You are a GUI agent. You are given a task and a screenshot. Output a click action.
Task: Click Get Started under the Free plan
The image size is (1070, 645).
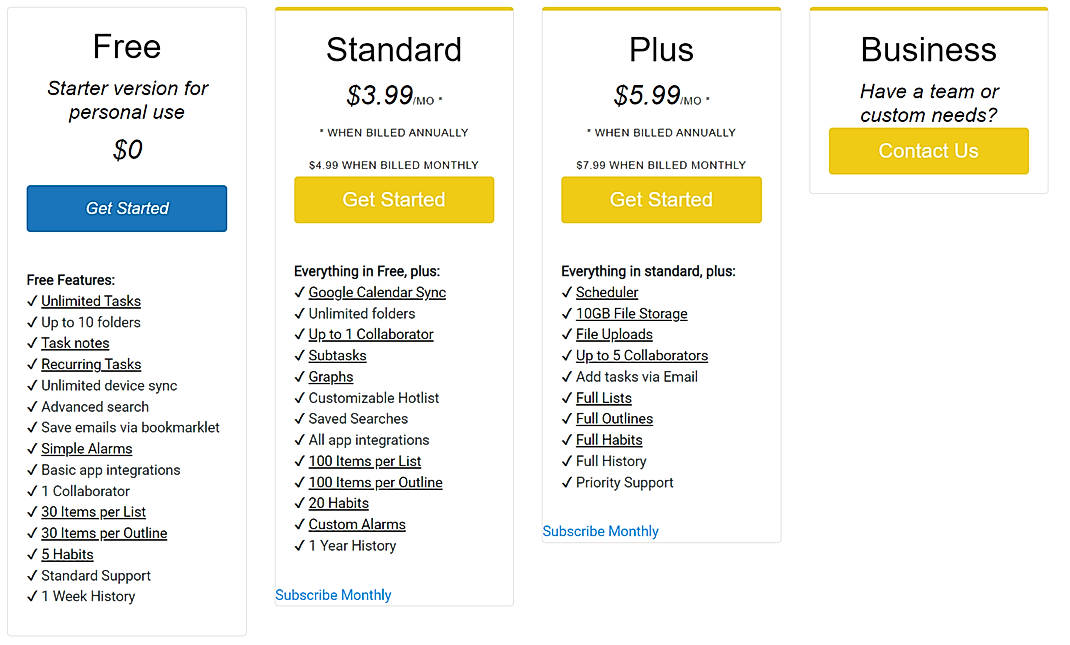pos(126,208)
